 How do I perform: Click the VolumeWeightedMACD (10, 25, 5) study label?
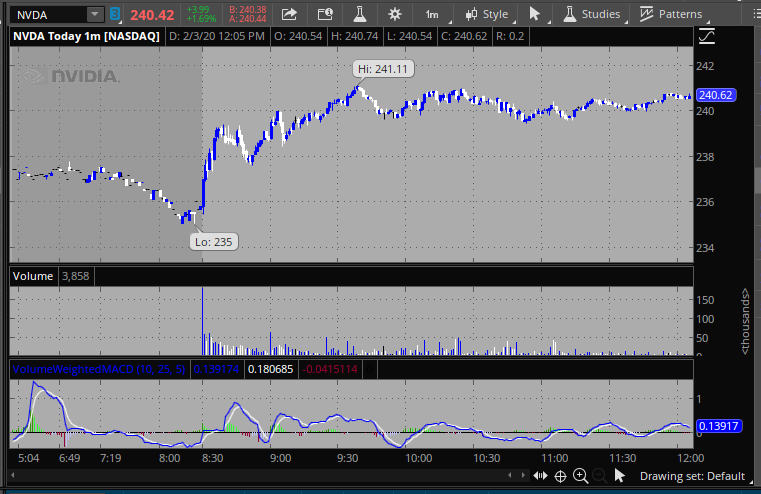[x=99, y=369]
